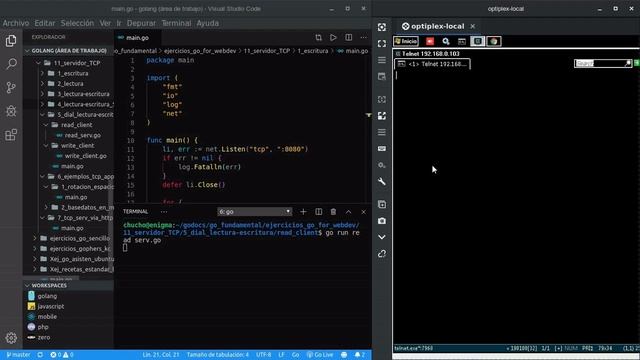Screen dimensions: 640x360
Task: Open the Explorer view in activity bar
Action: pos(11,41)
